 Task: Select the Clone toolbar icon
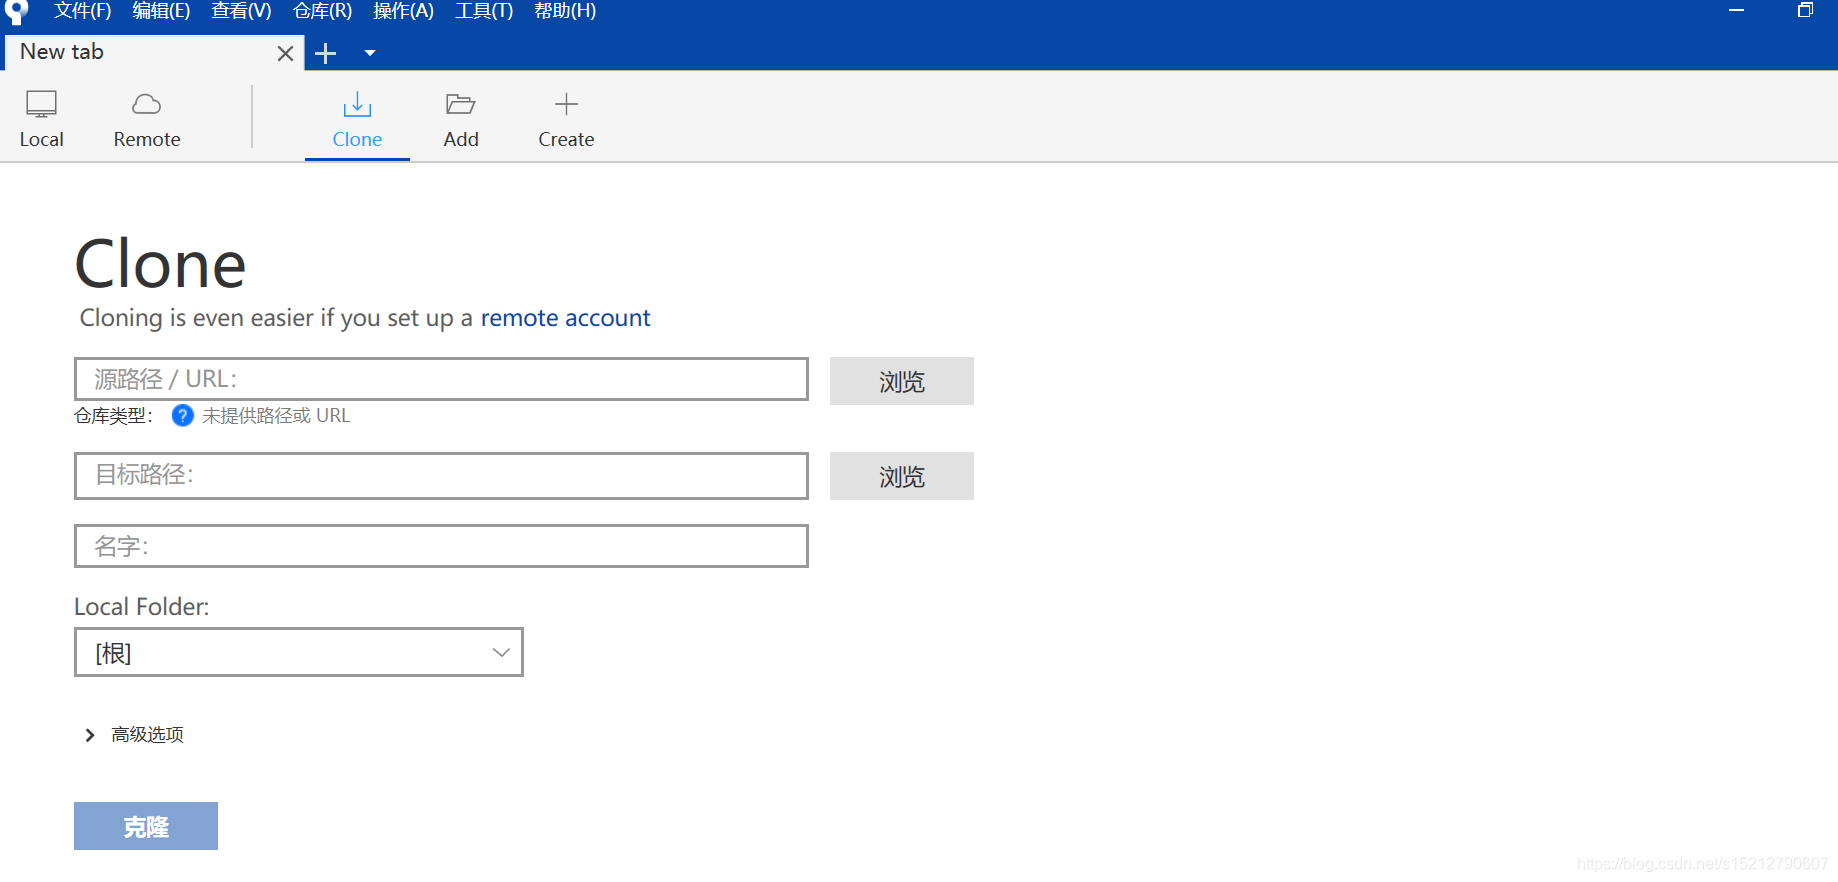(x=357, y=104)
